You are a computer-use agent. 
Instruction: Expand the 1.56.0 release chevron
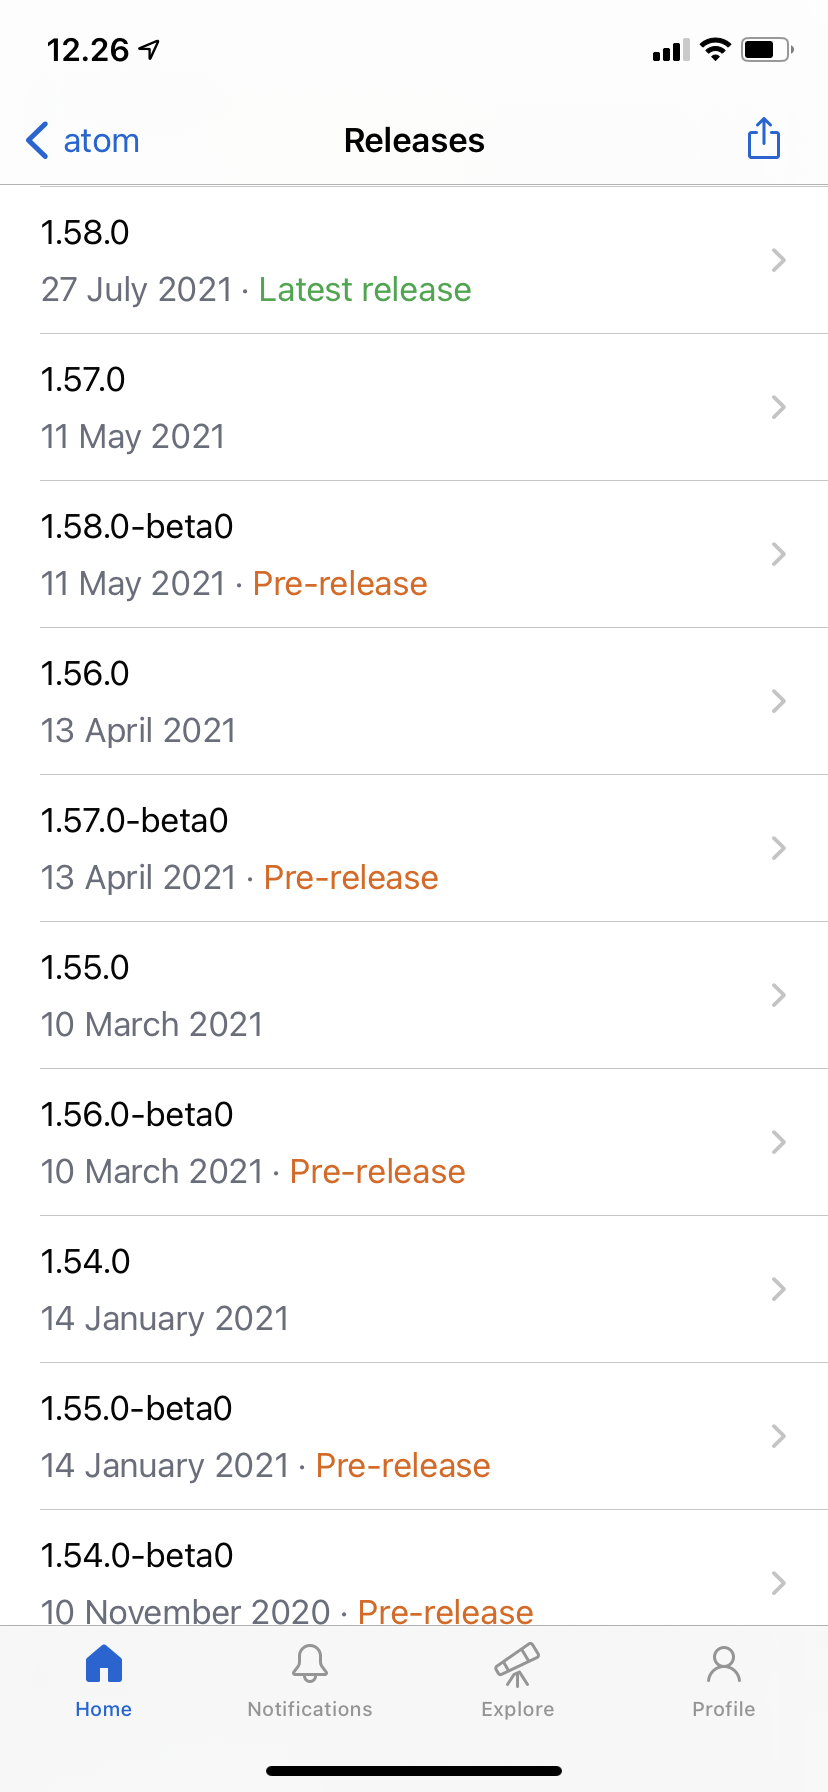pyautogui.click(x=778, y=701)
